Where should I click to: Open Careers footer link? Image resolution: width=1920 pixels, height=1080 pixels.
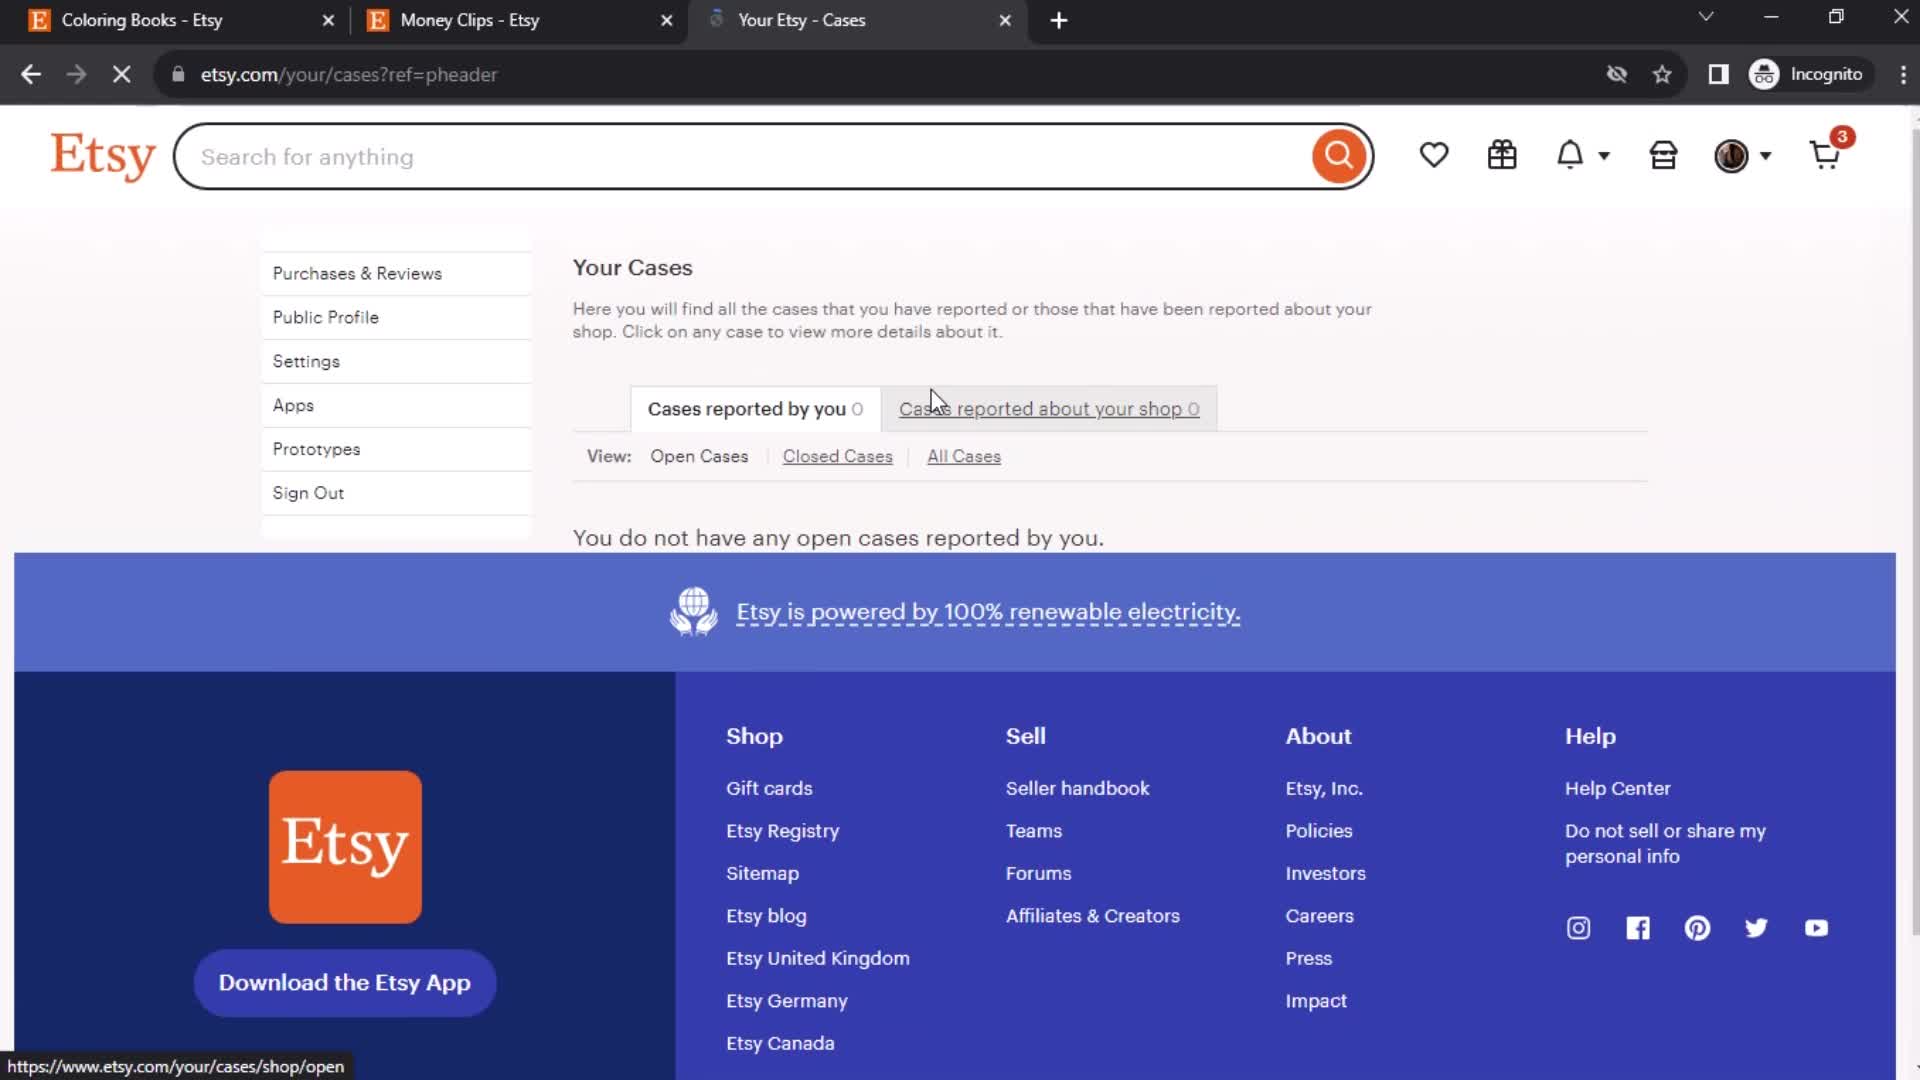point(1319,916)
